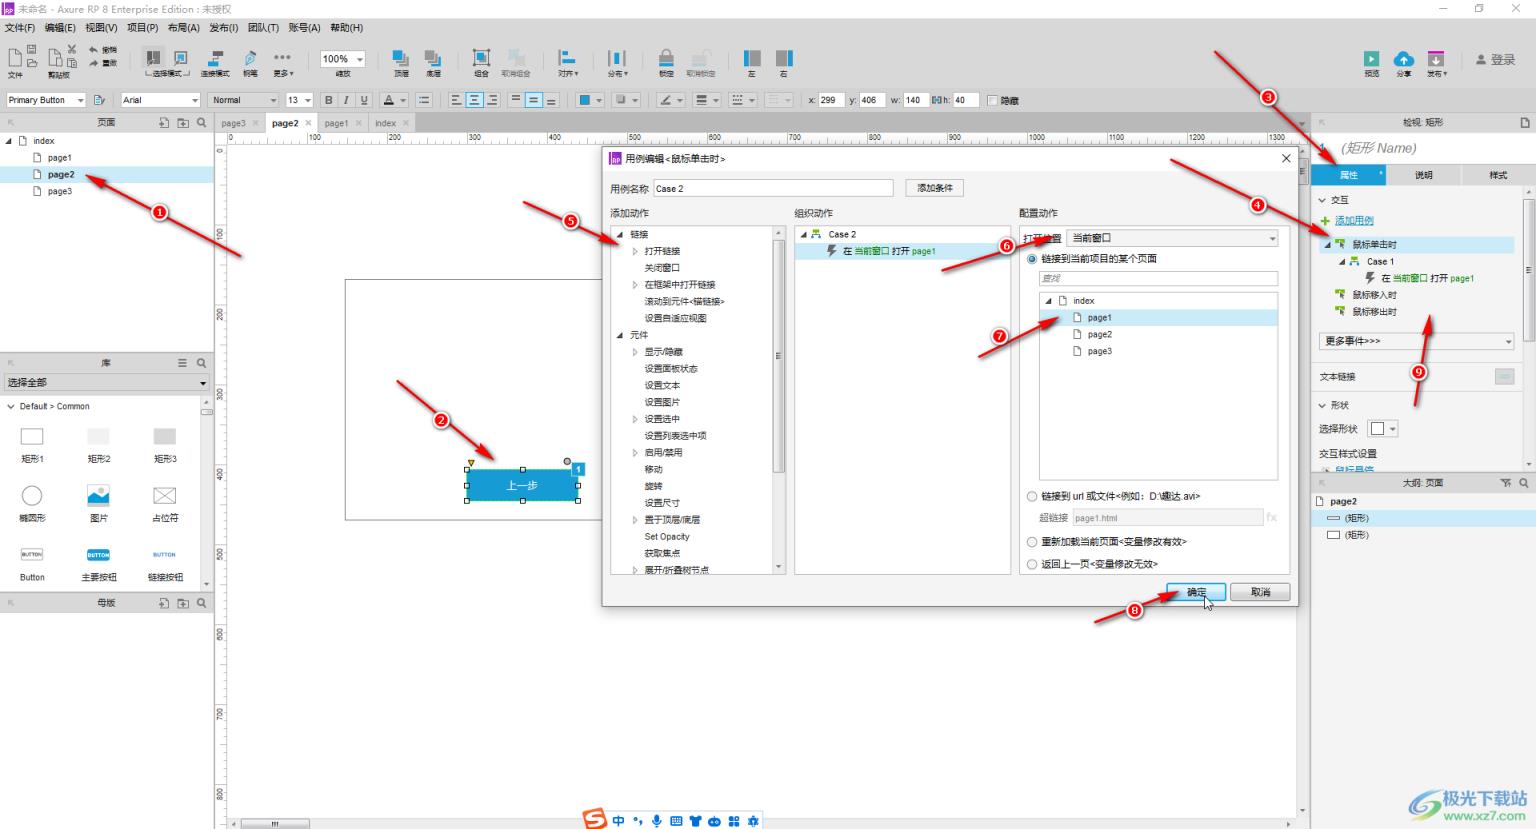This screenshot has height=829, width=1536.
Task: Switch to the page3 canvas tab
Action: (x=233, y=123)
